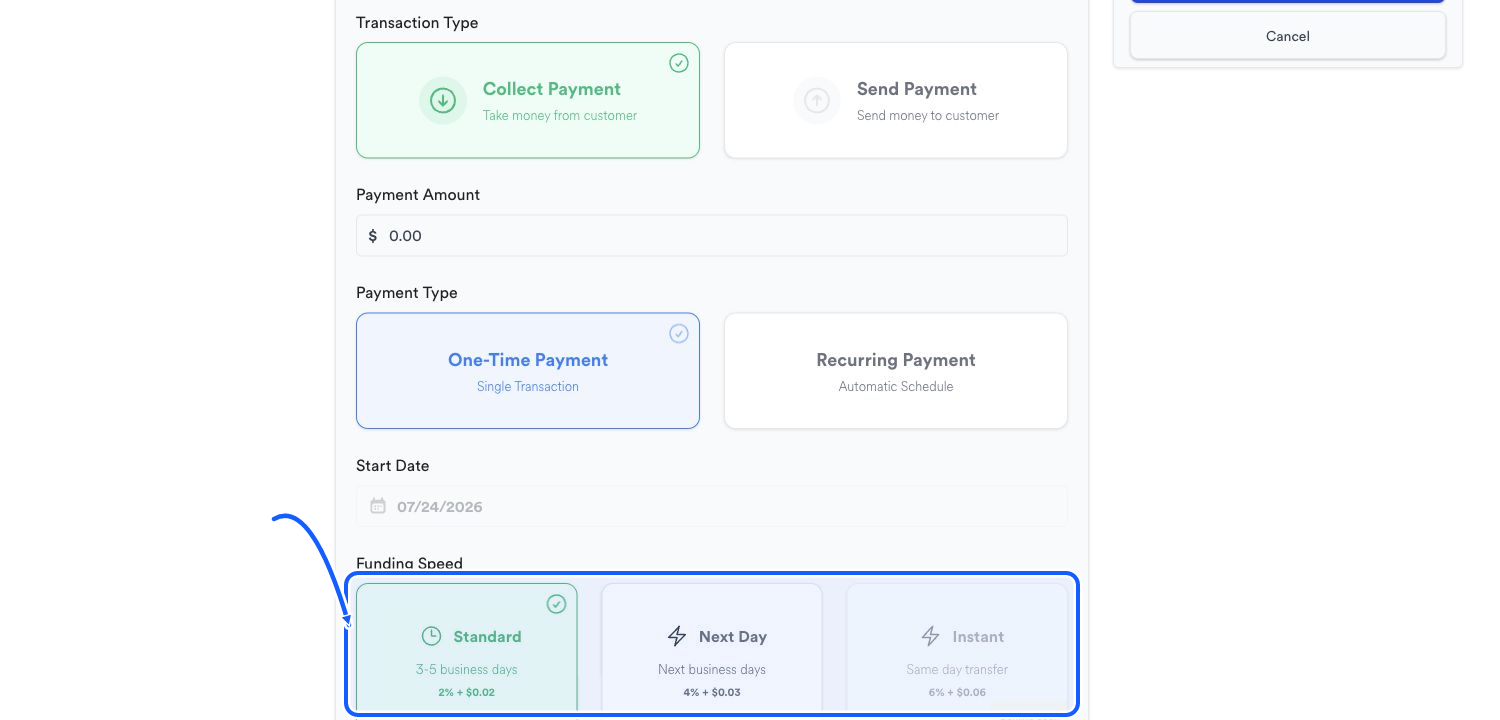The width and height of the screenshot is (1500, 720).
Task: Click into the Payment Amount field
Action: (x=712, y=236)
